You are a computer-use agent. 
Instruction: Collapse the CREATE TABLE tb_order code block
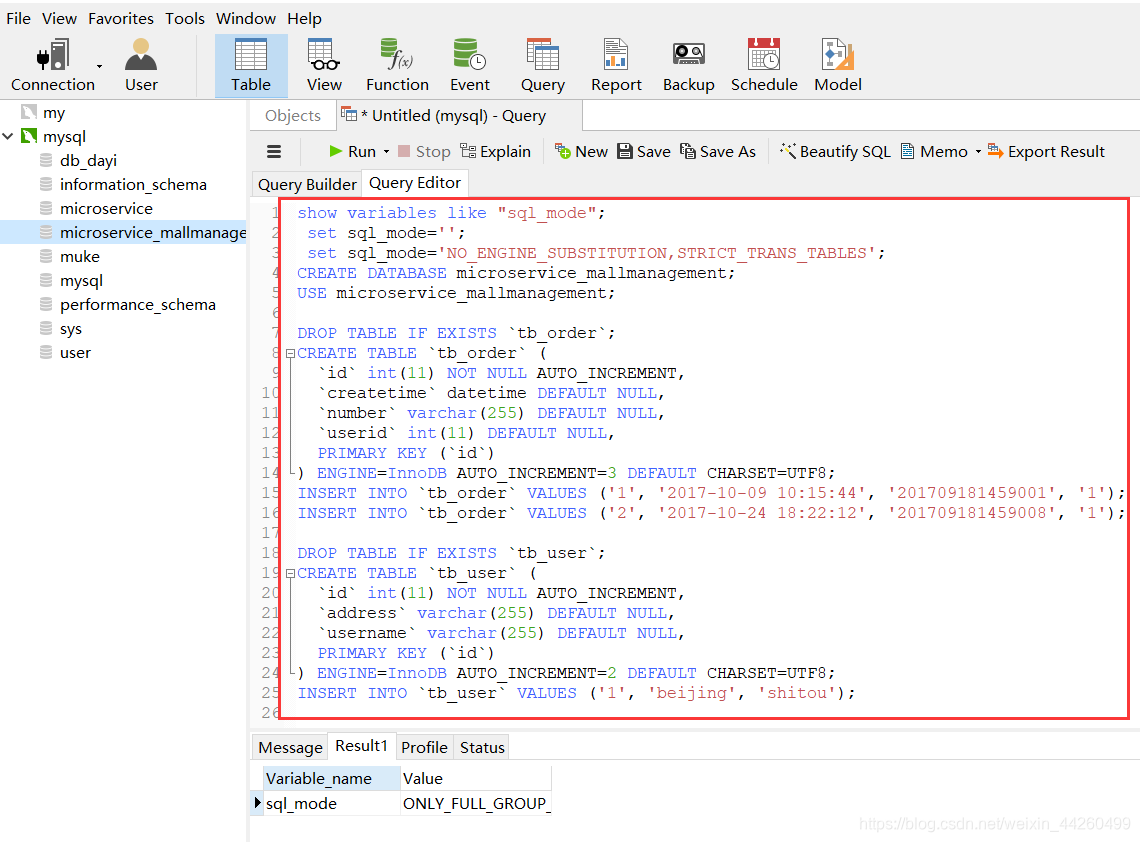click(290, 353)
